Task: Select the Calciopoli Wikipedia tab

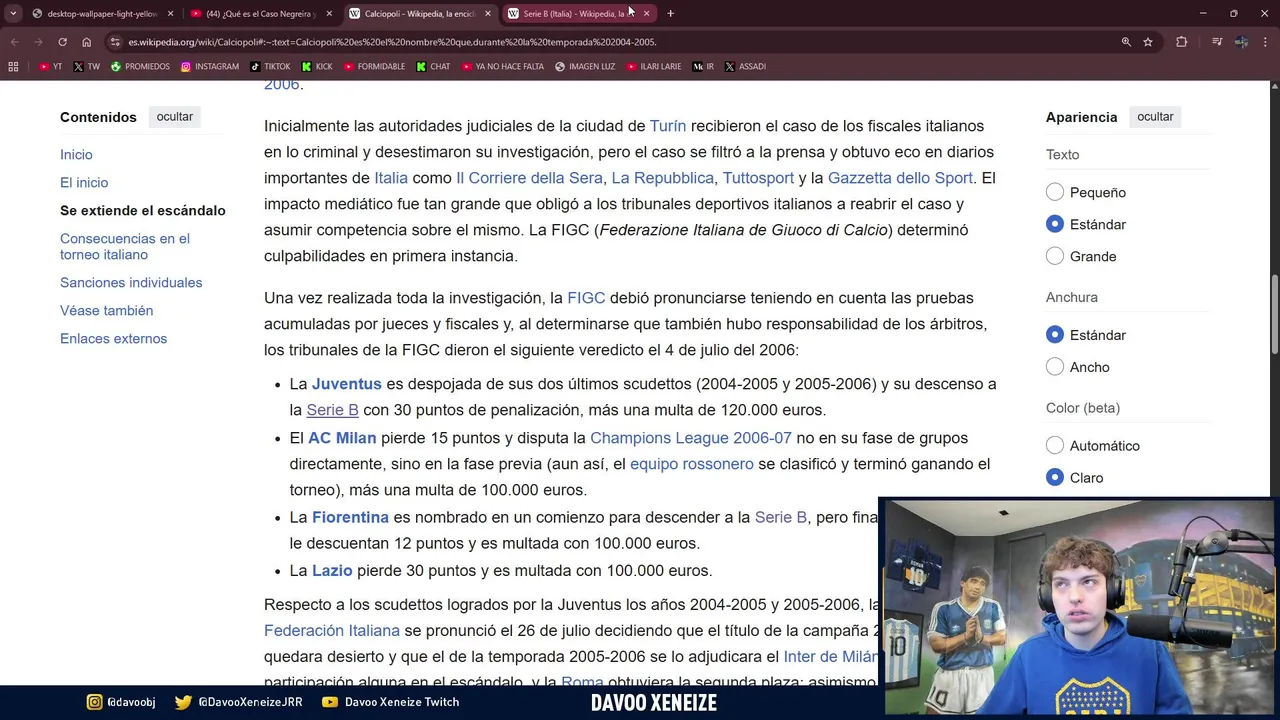Action: [419, 14]
